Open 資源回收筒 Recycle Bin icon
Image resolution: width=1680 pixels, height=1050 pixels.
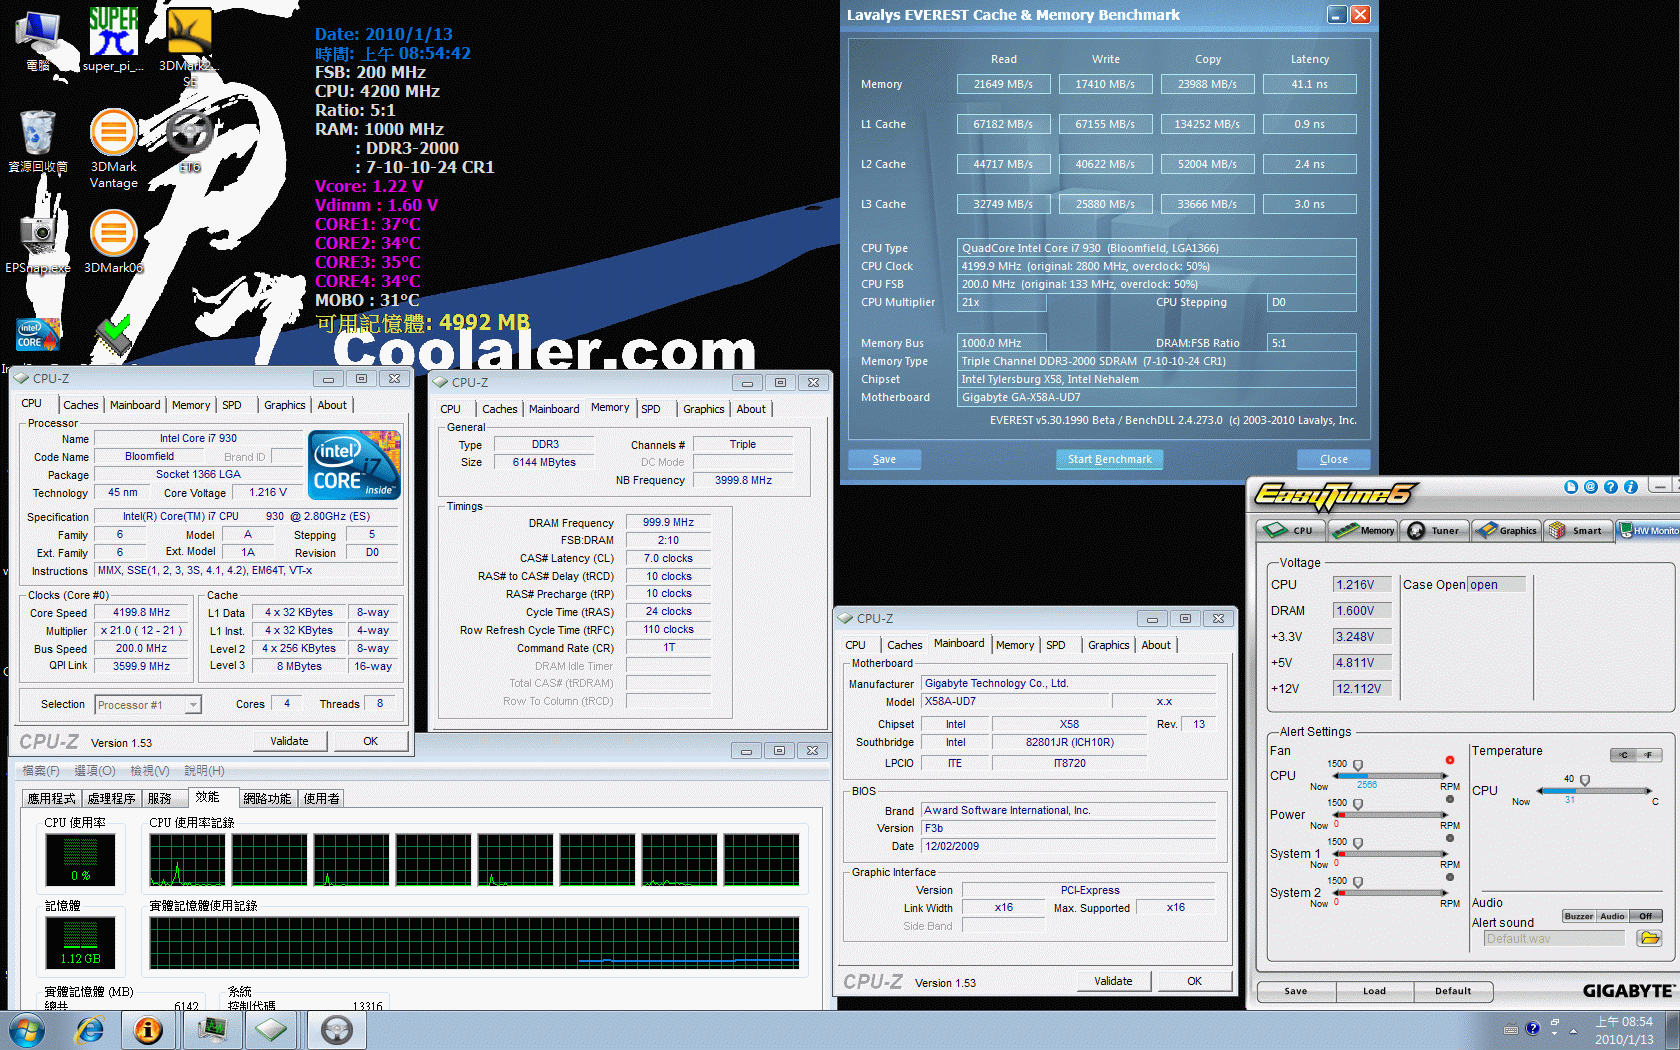[38, 140]
